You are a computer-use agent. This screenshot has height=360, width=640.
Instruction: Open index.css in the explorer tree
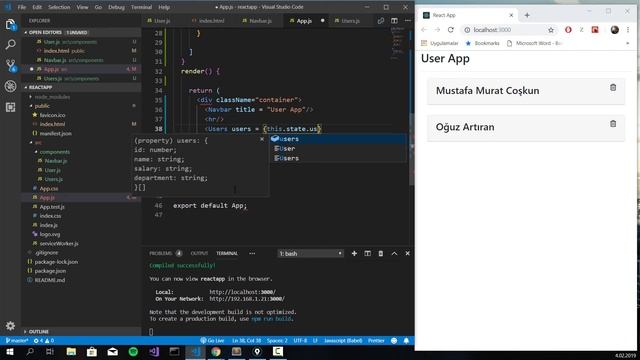pyautogui.click(x=50, y=216)
